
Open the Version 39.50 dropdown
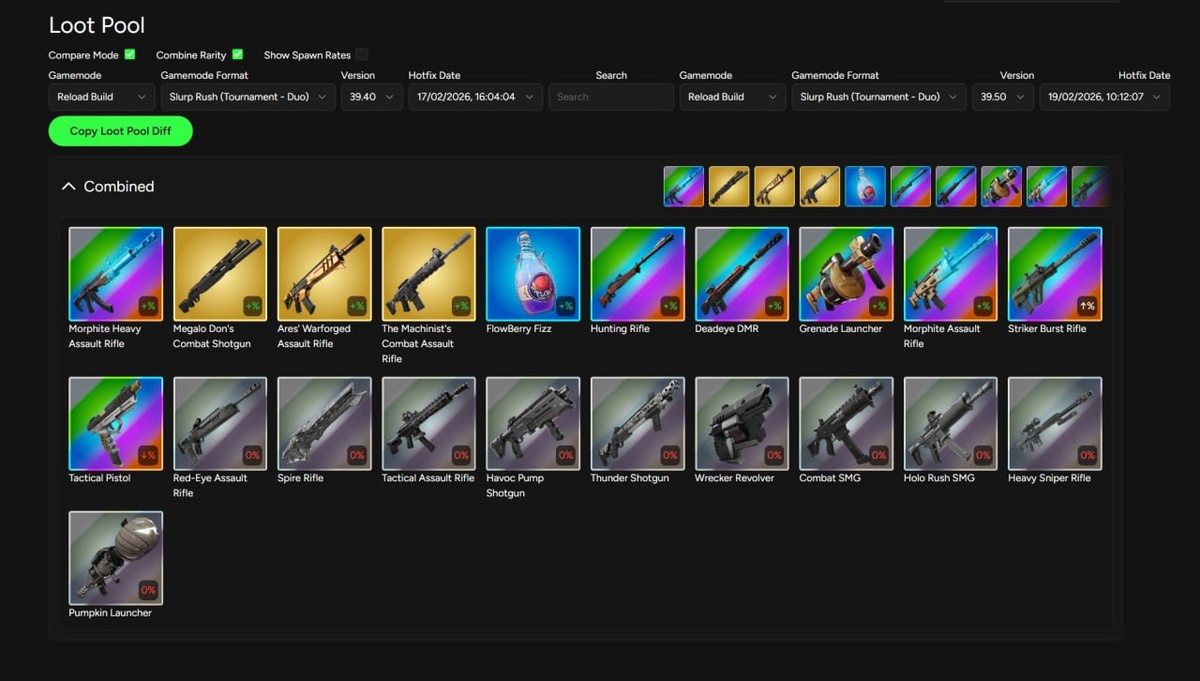1002,97
